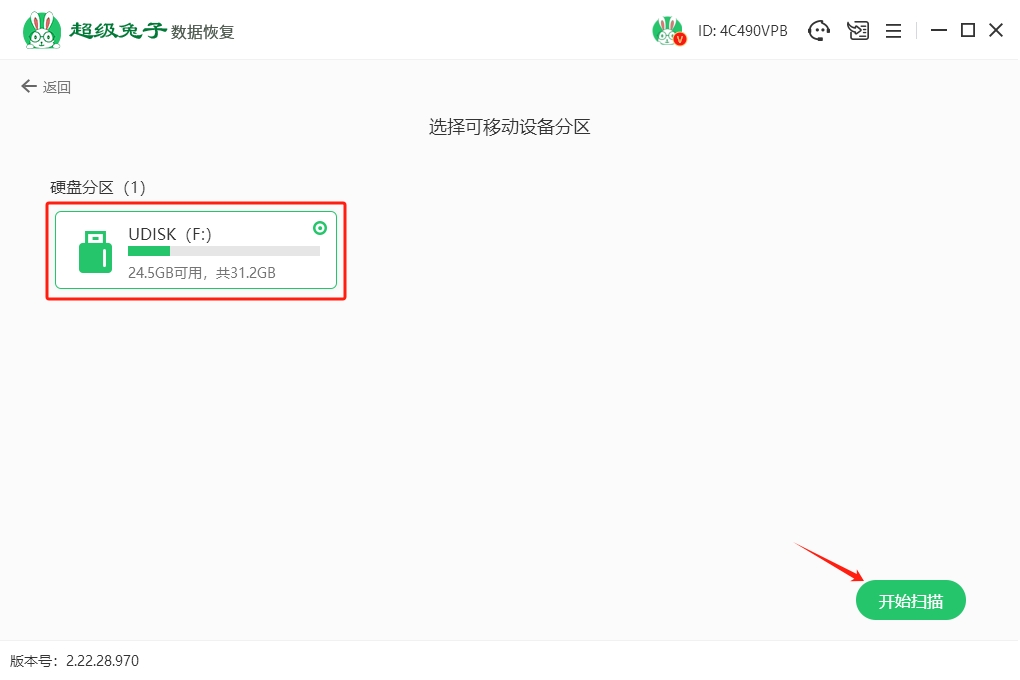Open customer service headset icon
This screenshot has height=680, width=1020.
pyautogui.click(x=819, y=31)
